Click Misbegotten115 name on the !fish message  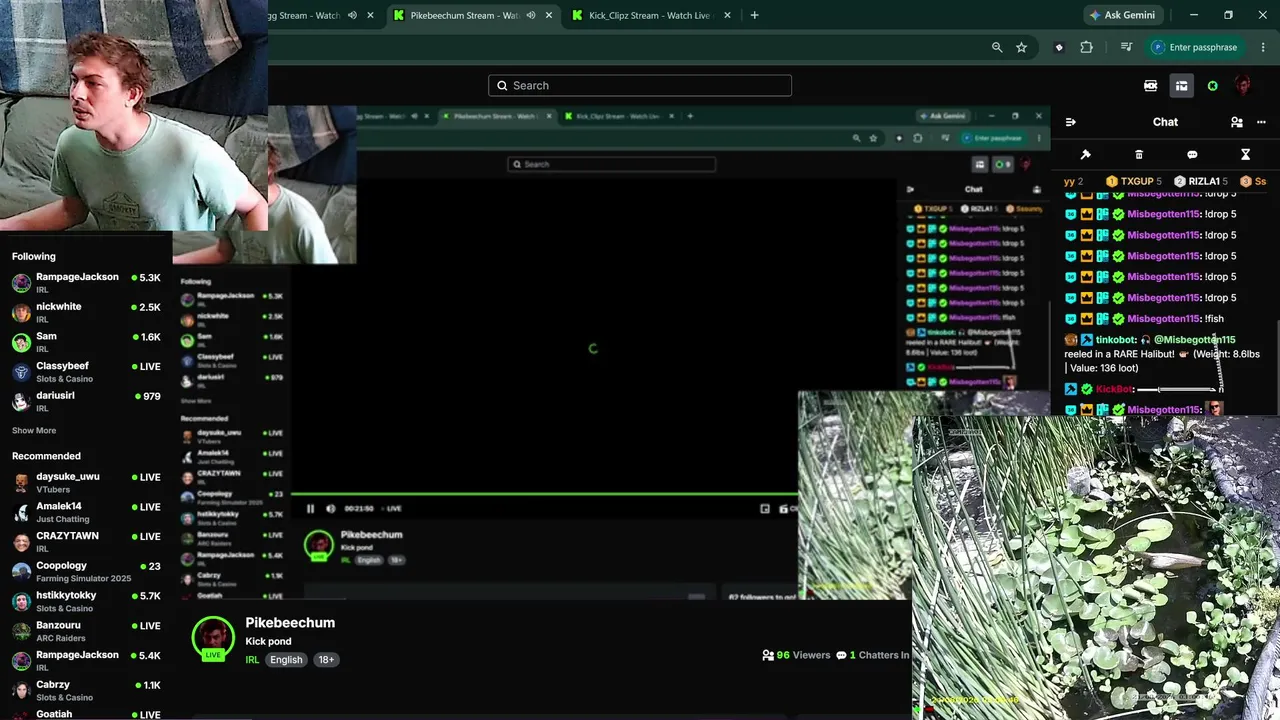pos(1164,319)
